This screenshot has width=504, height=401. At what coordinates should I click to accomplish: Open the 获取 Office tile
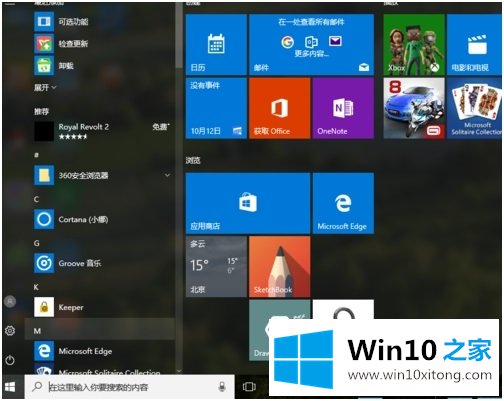pyautogui.click(x=280, y=108)
